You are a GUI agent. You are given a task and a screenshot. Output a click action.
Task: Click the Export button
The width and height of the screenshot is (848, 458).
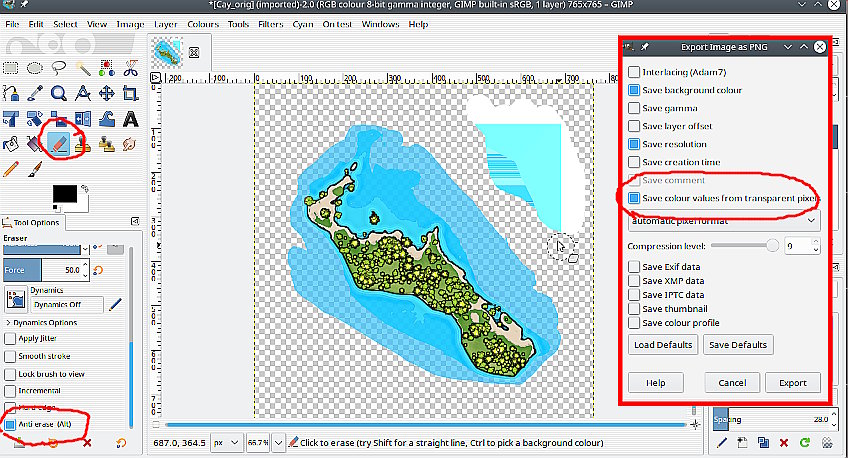click(793, 383)
